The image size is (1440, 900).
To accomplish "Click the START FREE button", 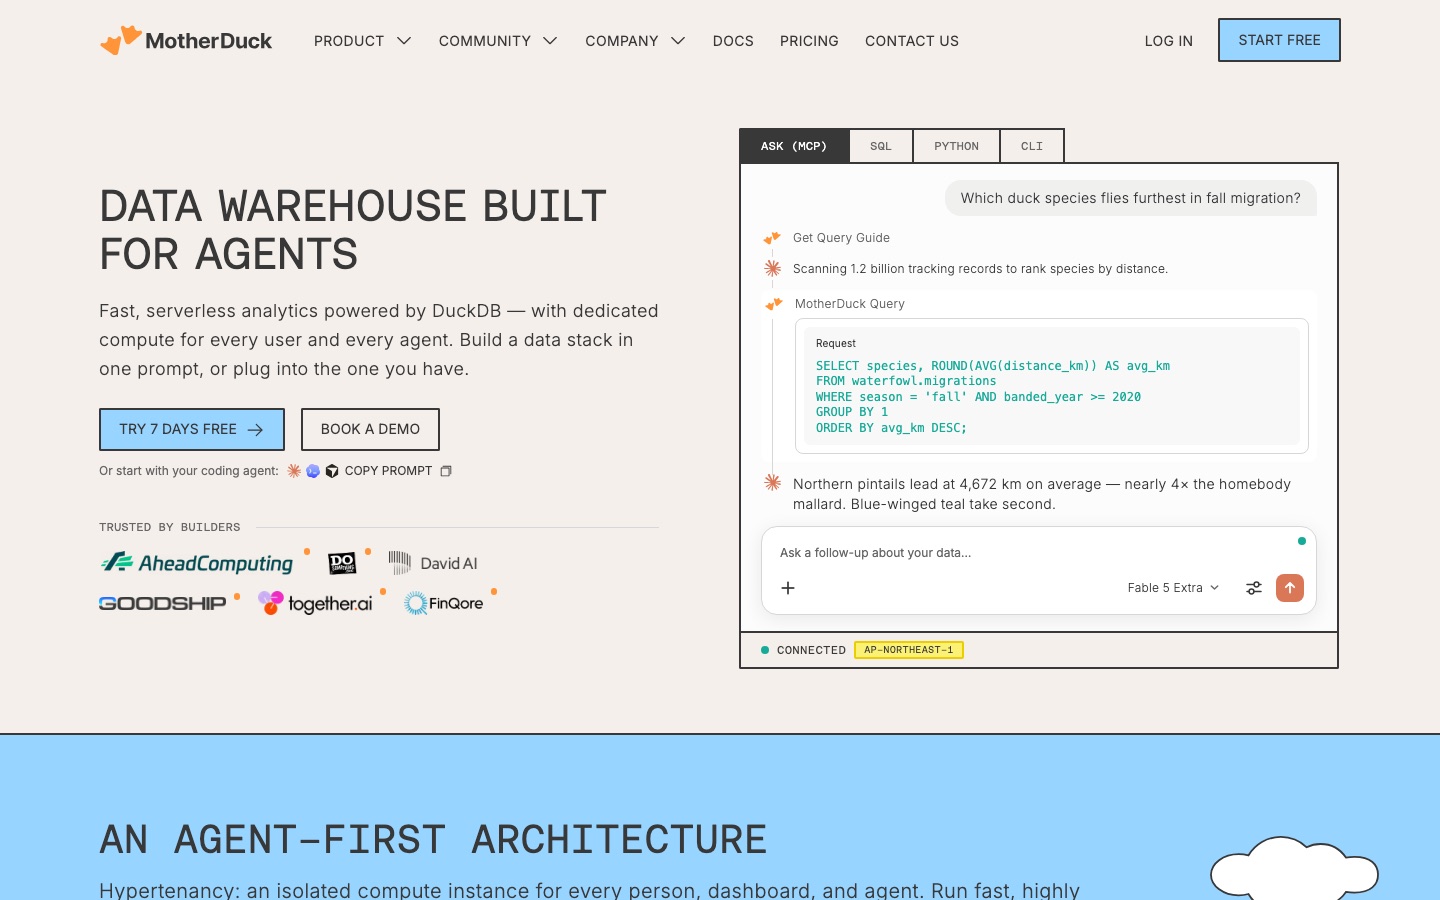I will [1279, 40].
